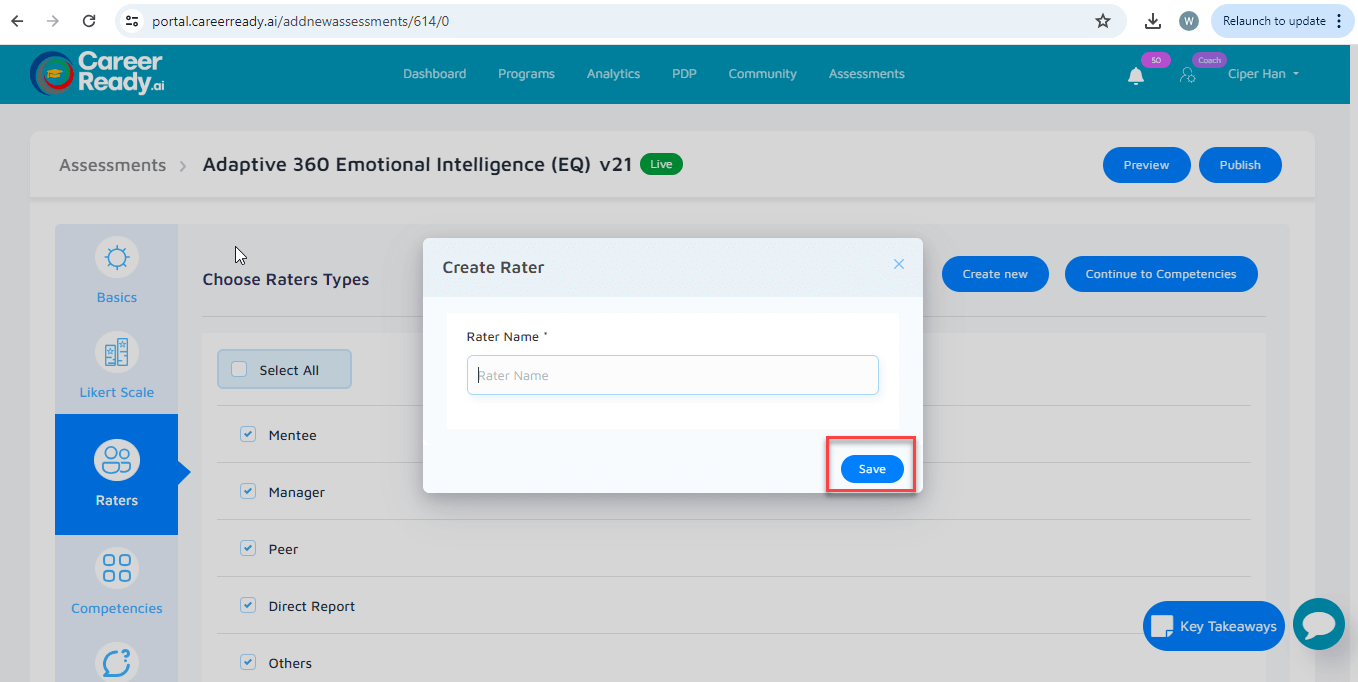Image resolution: width=1358 pixels, height=682 pixels.
Task: Save the new rater
Action: (870, 468)
